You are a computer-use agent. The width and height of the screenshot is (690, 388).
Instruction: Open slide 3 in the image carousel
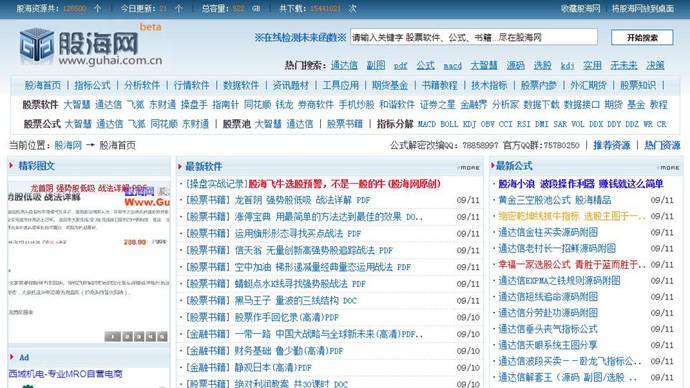[139, 337]
